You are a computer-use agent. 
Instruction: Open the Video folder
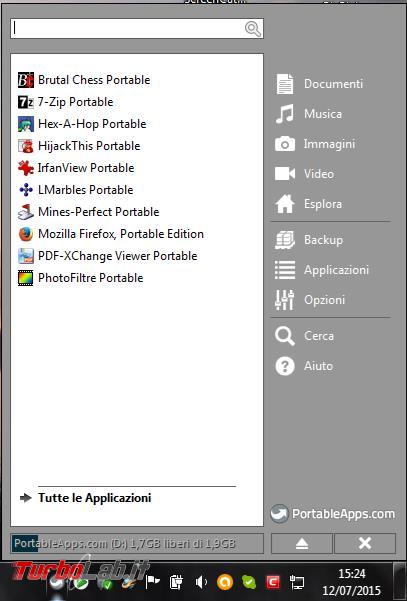tap(304, 174)
